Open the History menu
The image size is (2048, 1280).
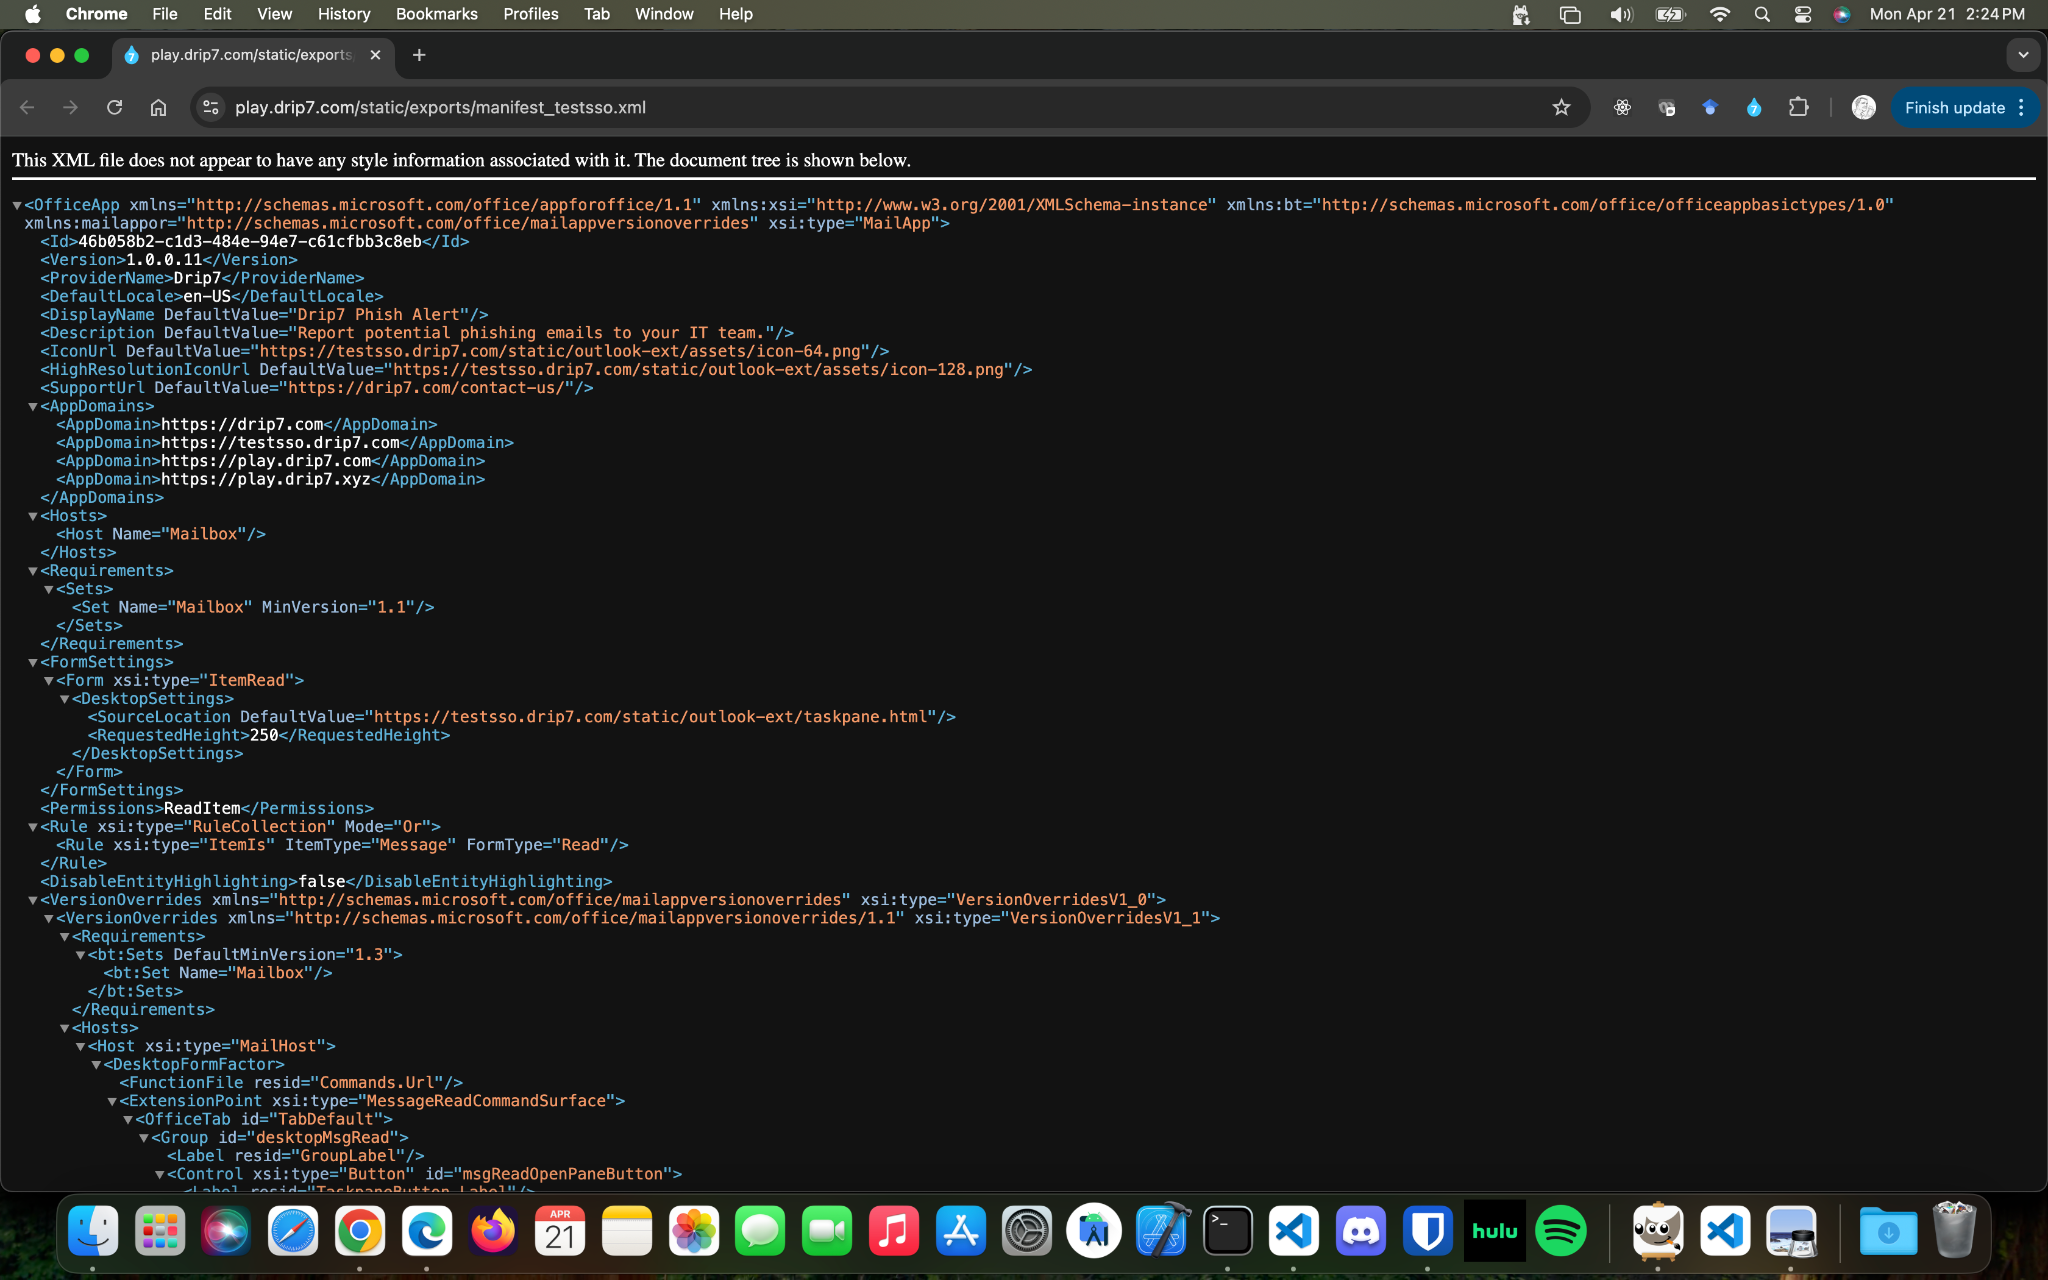344,14
